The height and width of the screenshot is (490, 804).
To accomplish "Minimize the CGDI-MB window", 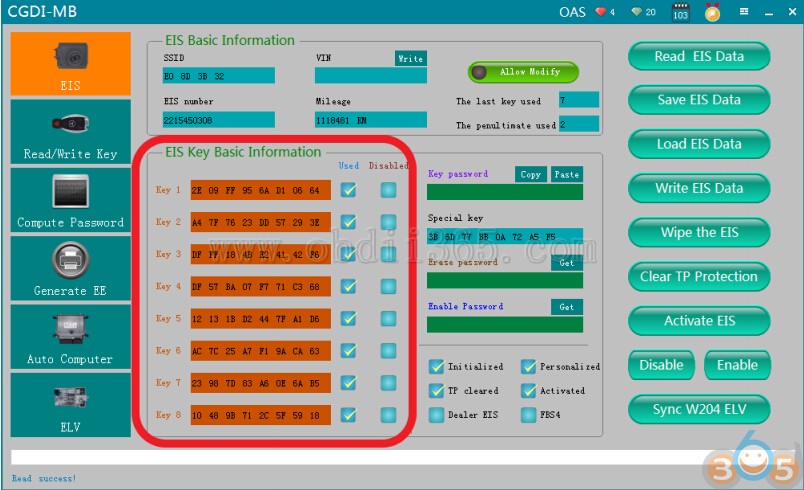I will pos(769,12).
